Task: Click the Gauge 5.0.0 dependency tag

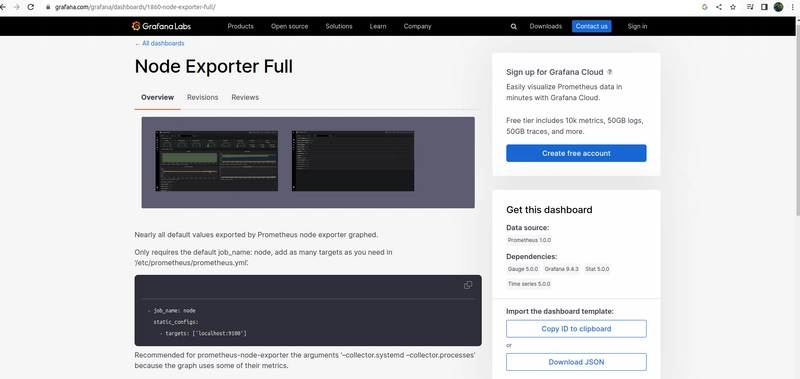Action: (522, 269)
